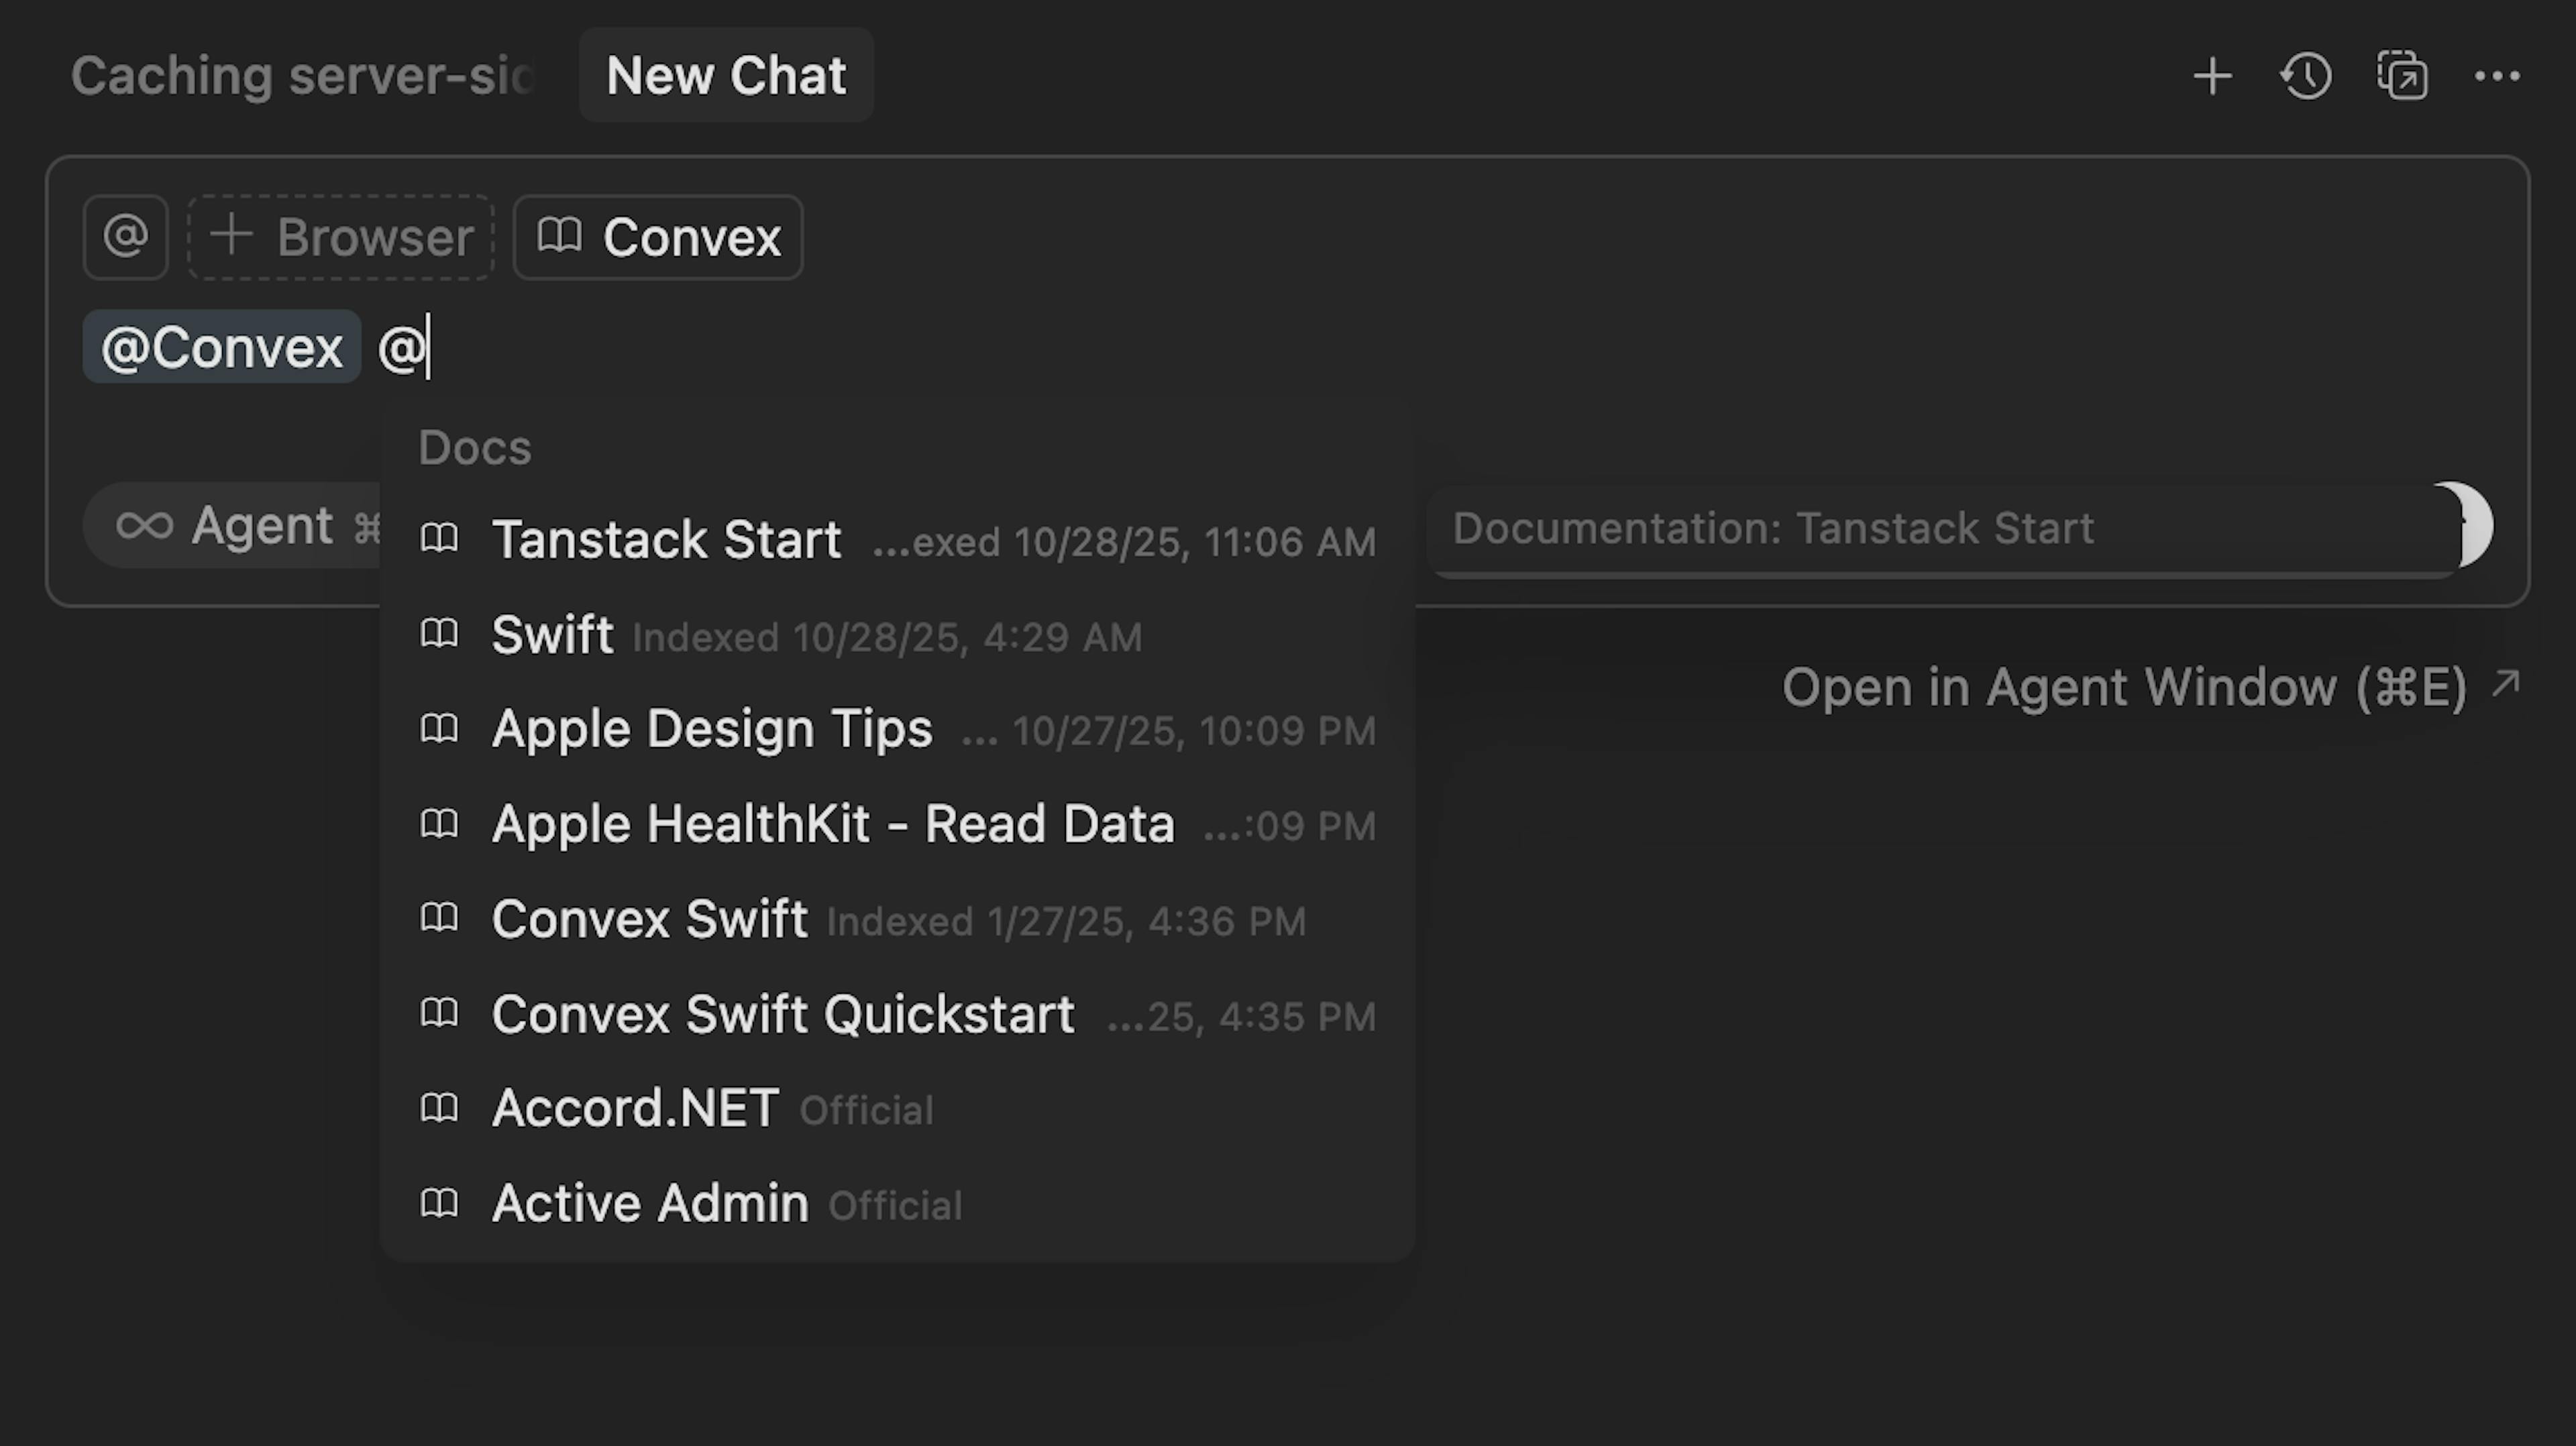Viewport: 2576px width, 1446px height.
Task: Pick the Accord.NET official doc
Action: (x=634, y=1108)
